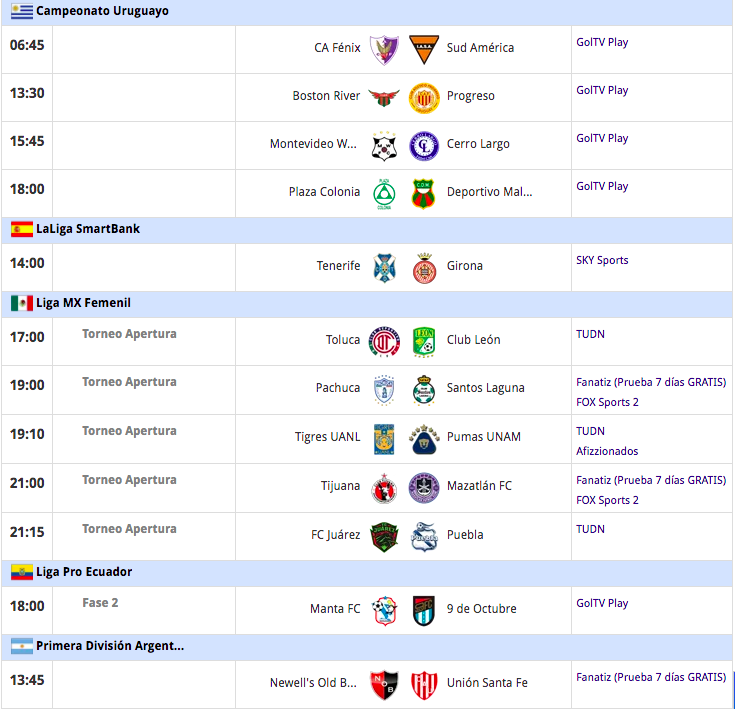Screen dimensions: 735x709
Task: Click the Boston River winged crest
Action: (384, 98)
